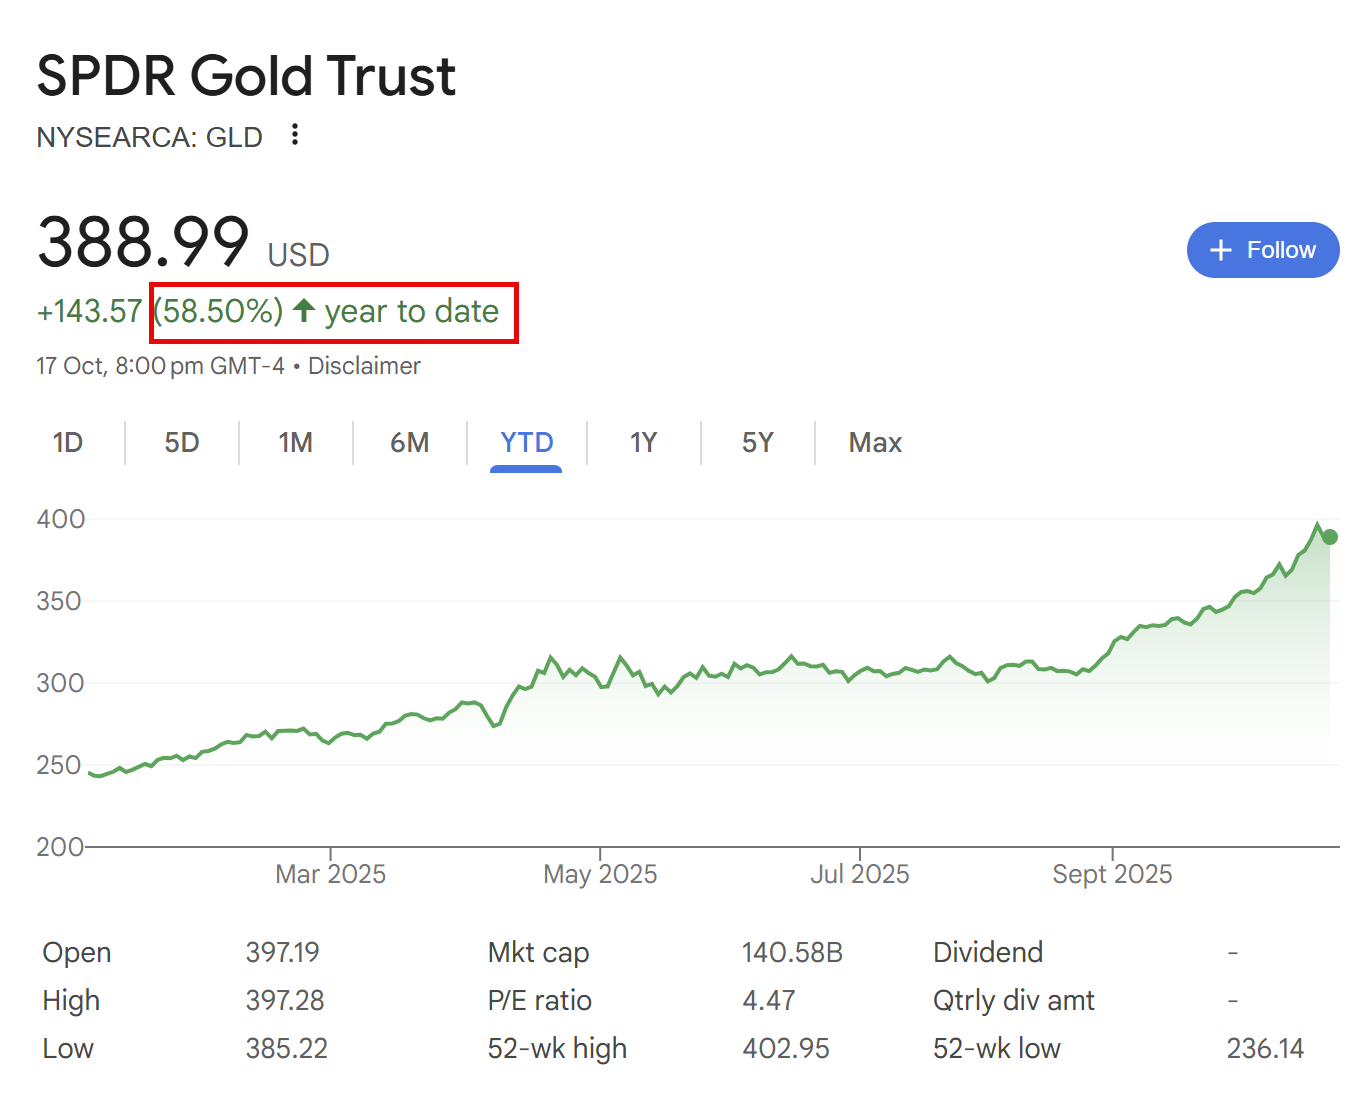Screen dimensions: 1353x1093
Task: View the 1Y price history
Action: click(x=643, y=443)
